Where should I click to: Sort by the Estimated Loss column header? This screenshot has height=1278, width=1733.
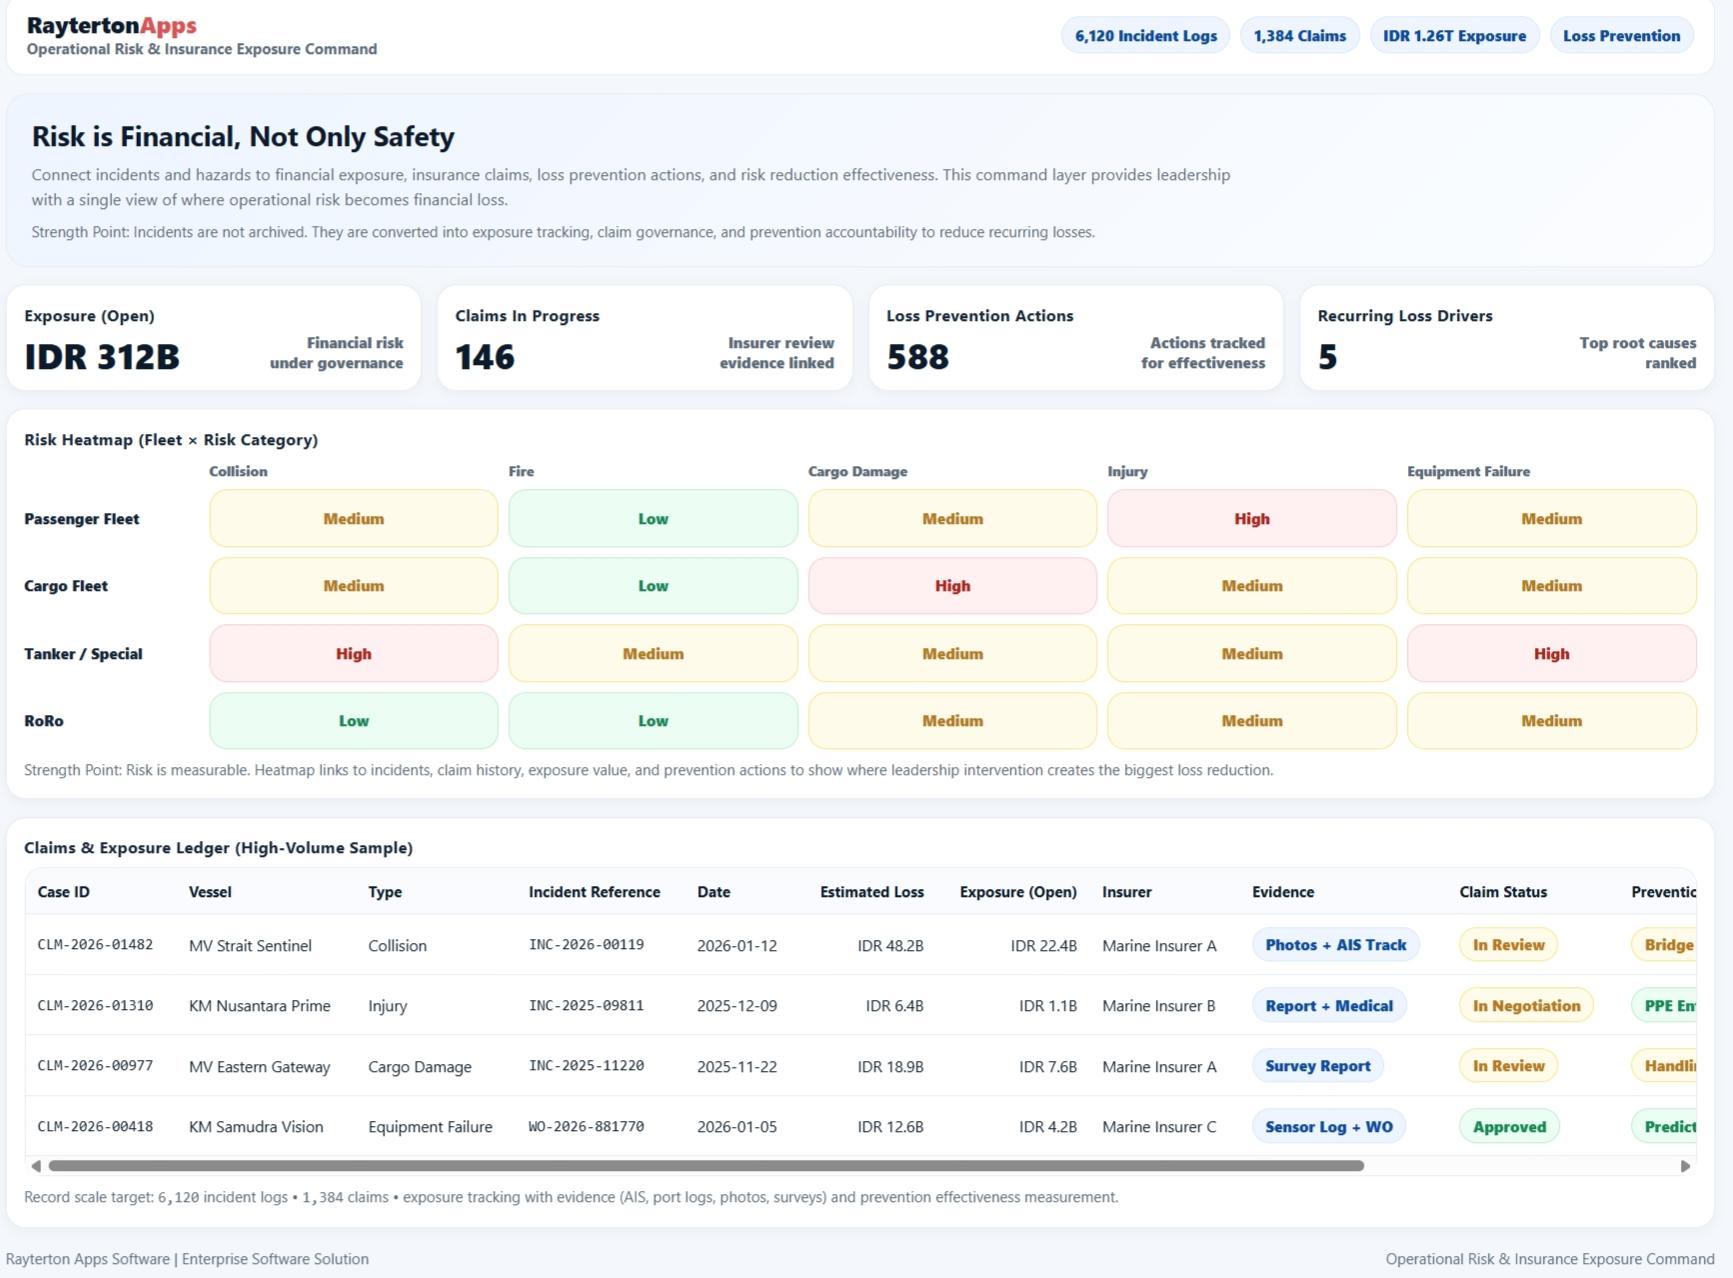click(871, 892)
